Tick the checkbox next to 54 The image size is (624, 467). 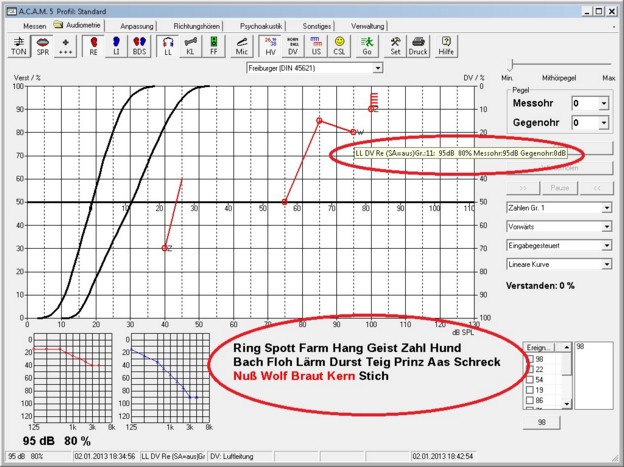pyautogui.click(x=530, y=380)
